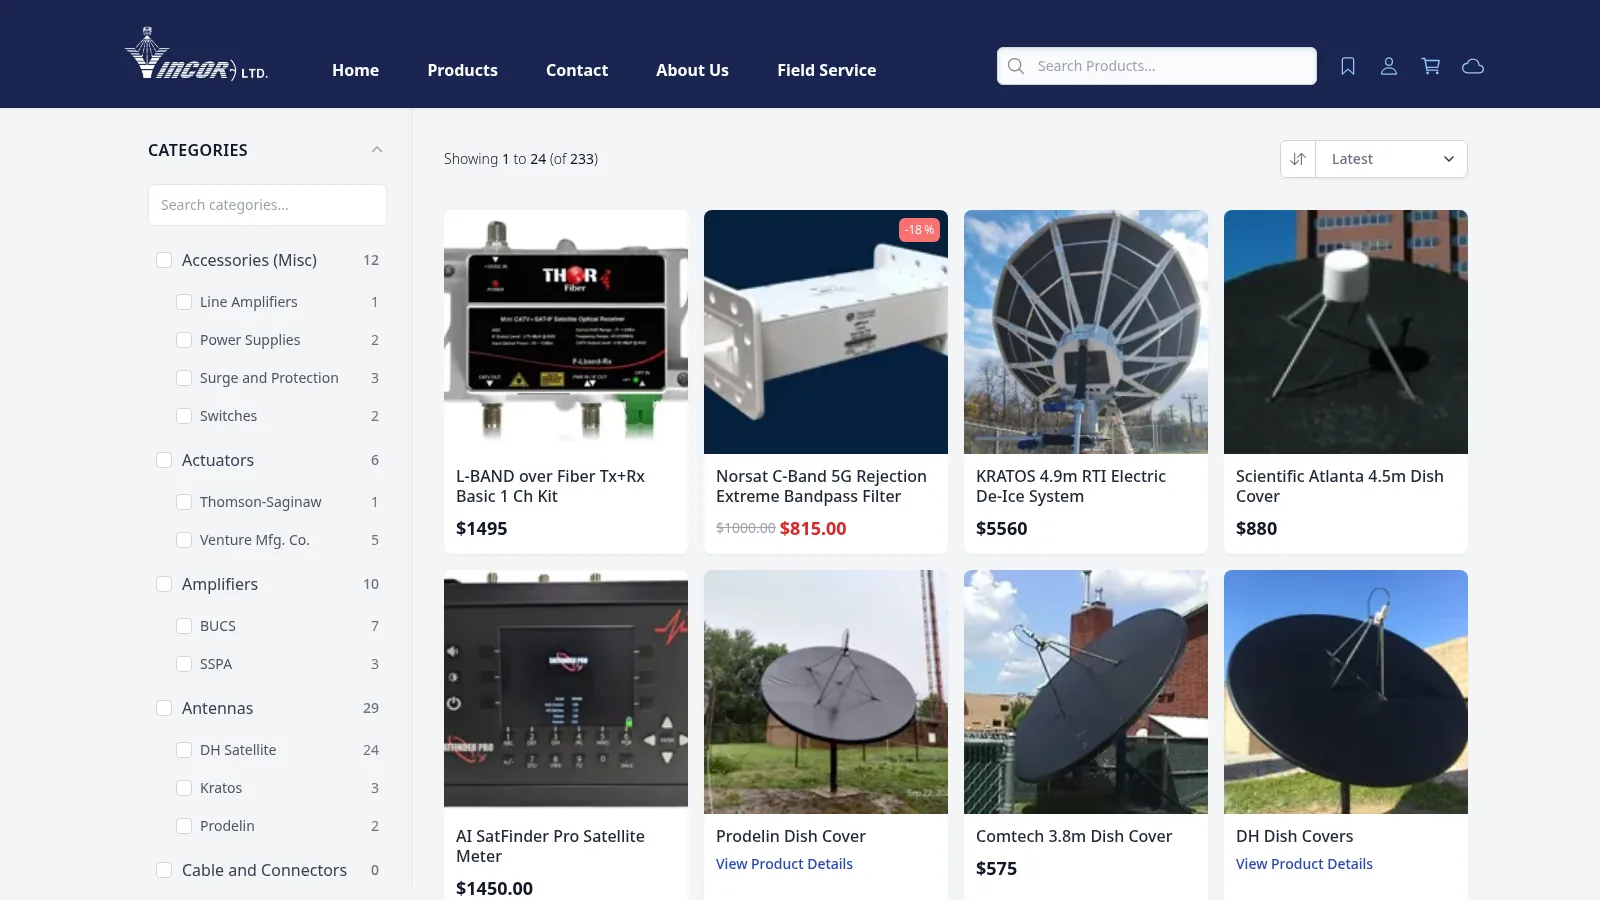This screenshot has height=900, width=1600.
Task: Open the bookmarks wishlist icon
Action: point(1348,66)
